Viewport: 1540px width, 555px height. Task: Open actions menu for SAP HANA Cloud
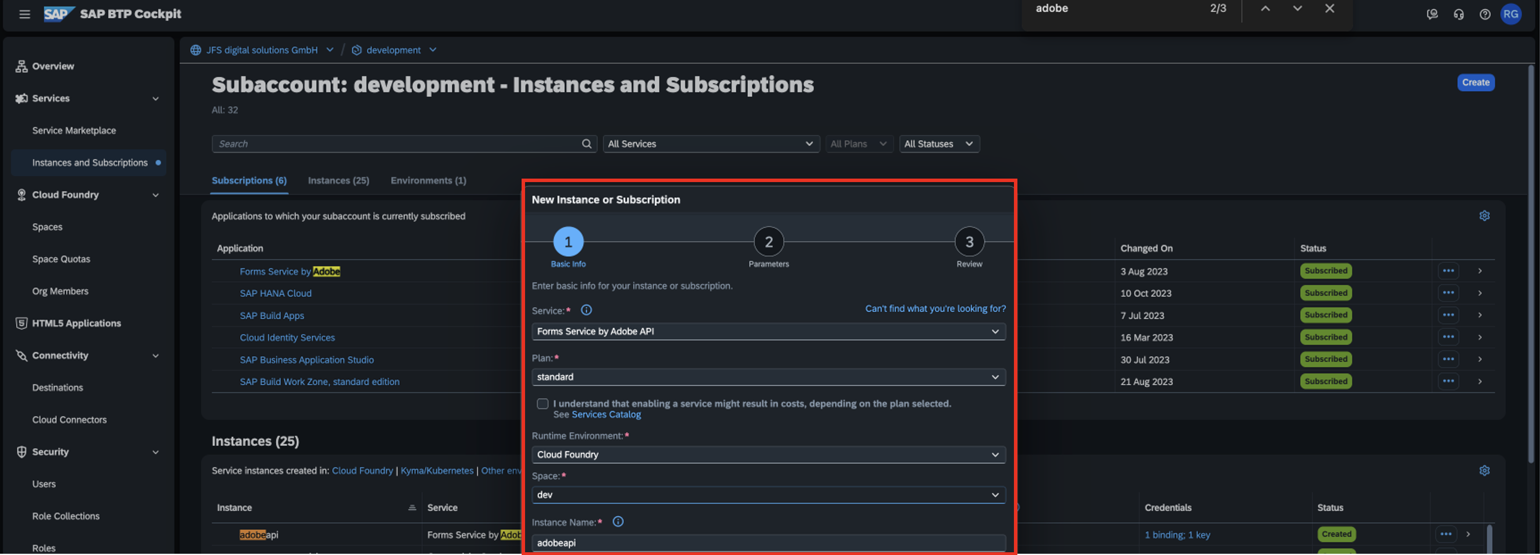[1447, 293]
